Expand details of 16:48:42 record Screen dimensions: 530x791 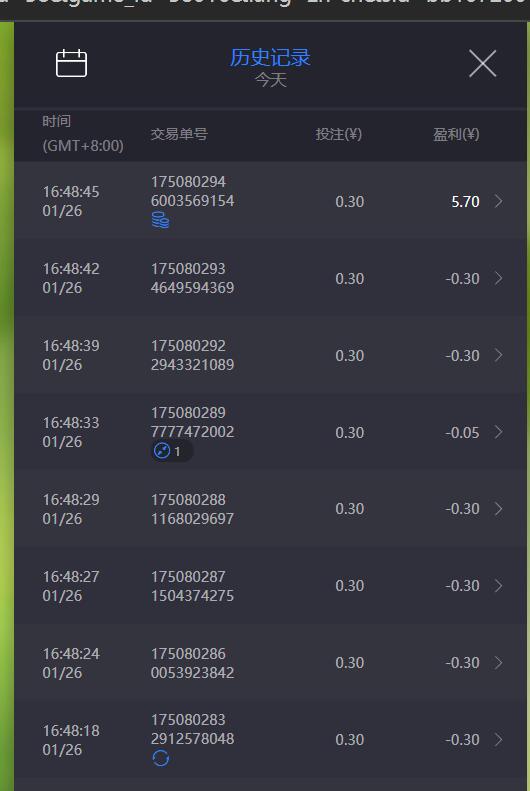(x=498, y=278)
